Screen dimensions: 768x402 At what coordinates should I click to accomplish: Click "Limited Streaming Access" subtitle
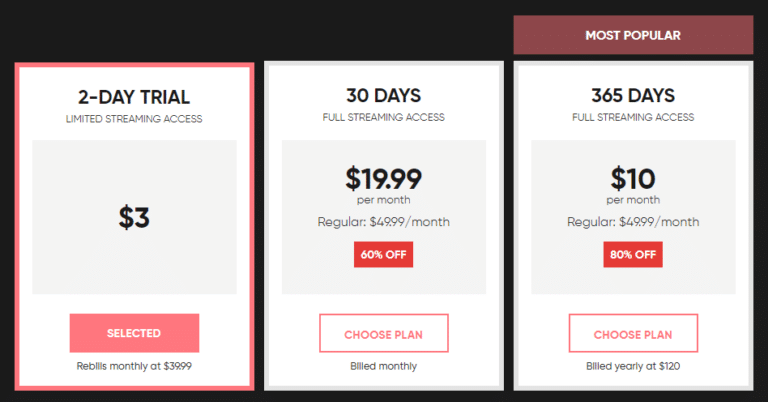click(x=134, y=119)
